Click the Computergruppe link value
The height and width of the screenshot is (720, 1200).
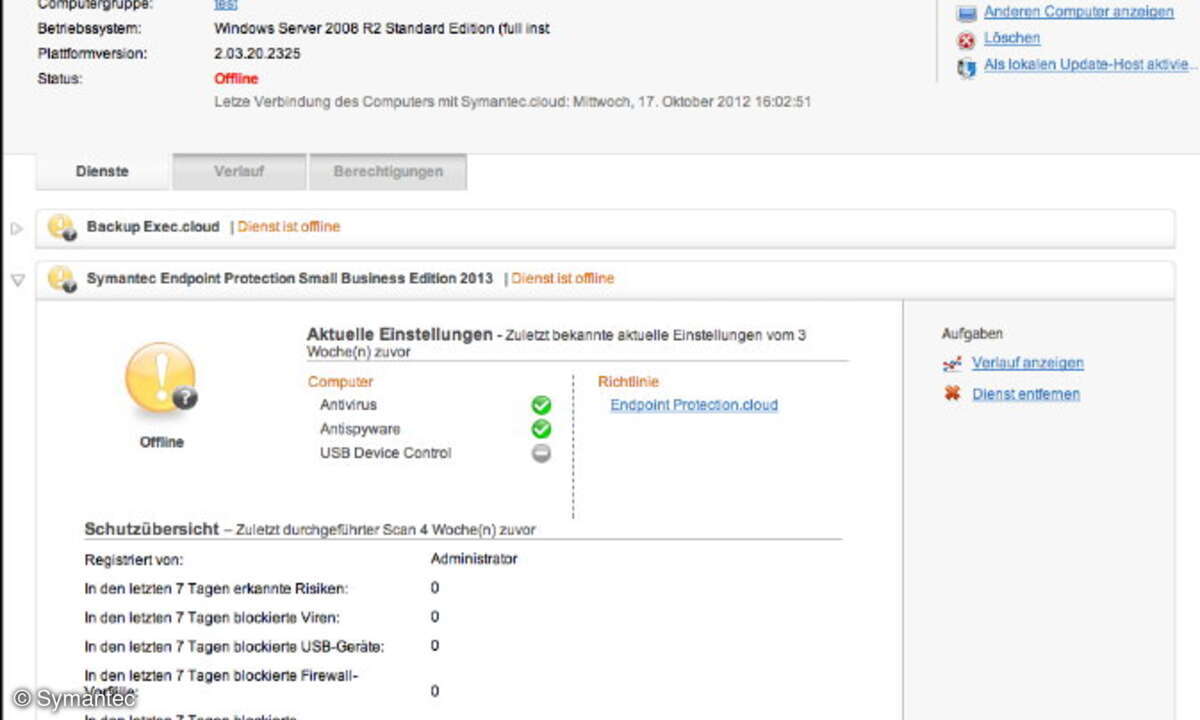click(226, 5)
